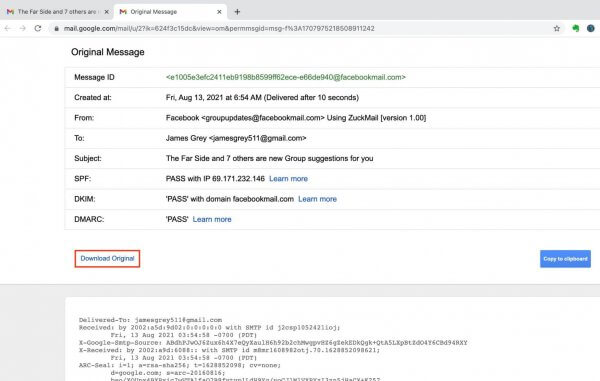Click the 'DKIM:' row label

(x=85, y=199)
